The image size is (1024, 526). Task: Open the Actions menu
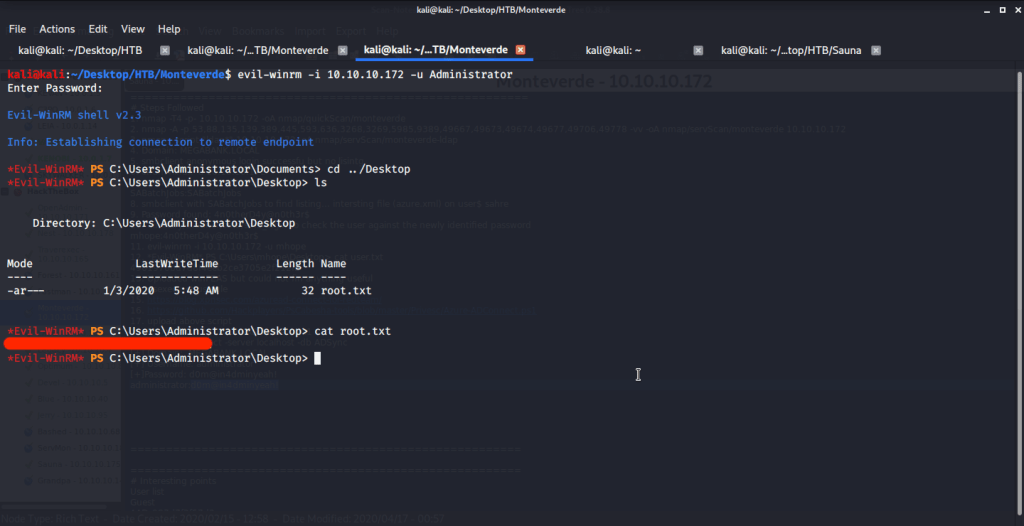pos(57,29)
